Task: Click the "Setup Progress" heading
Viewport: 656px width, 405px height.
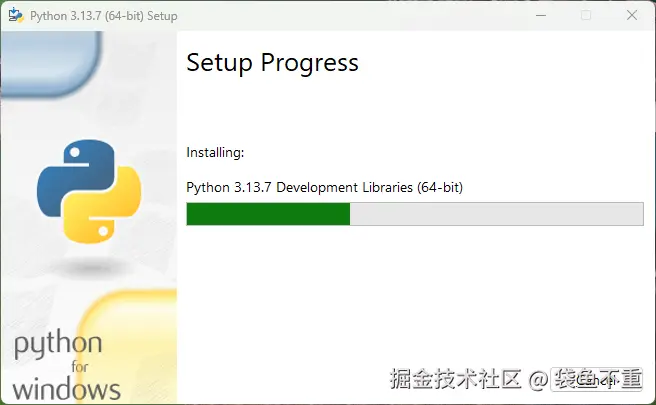Action: point(272,62)
